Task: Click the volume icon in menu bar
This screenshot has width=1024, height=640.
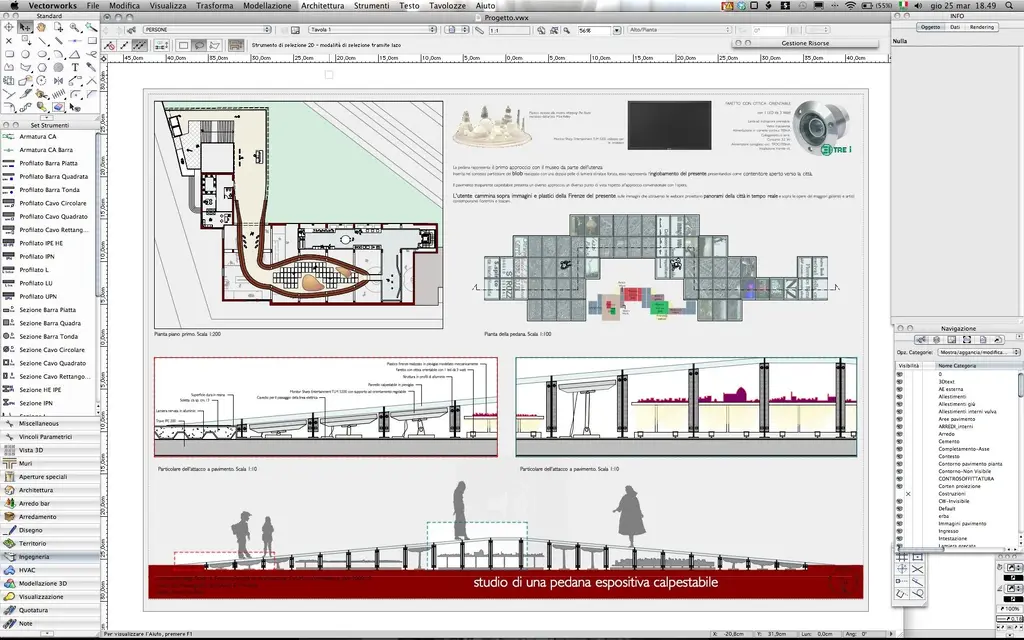Action: (x=919, y=5)
